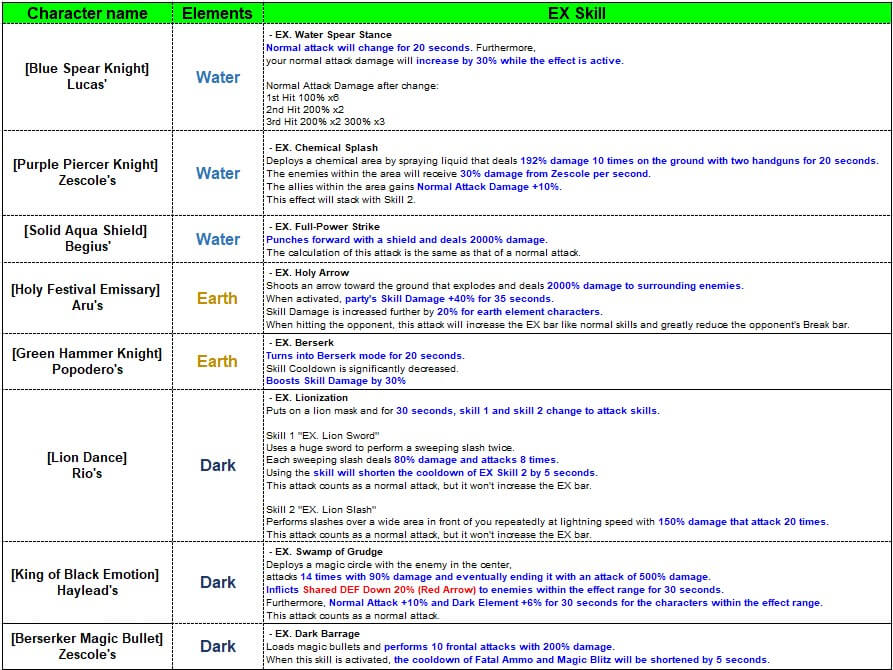Click the "EX. Chemical Splash" skill title

coord(322,148)
